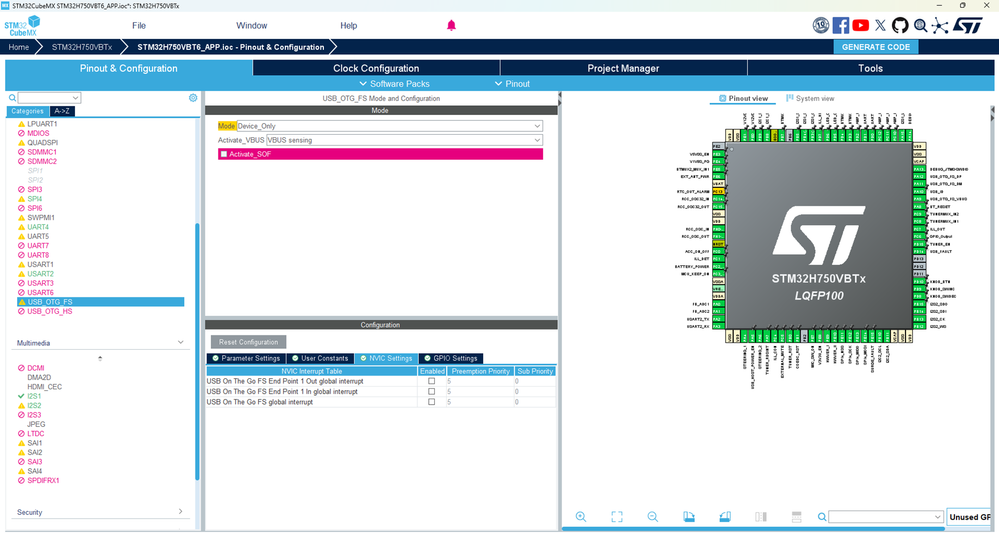Select DCMI in the Multimedia list

tap(36, 368)
